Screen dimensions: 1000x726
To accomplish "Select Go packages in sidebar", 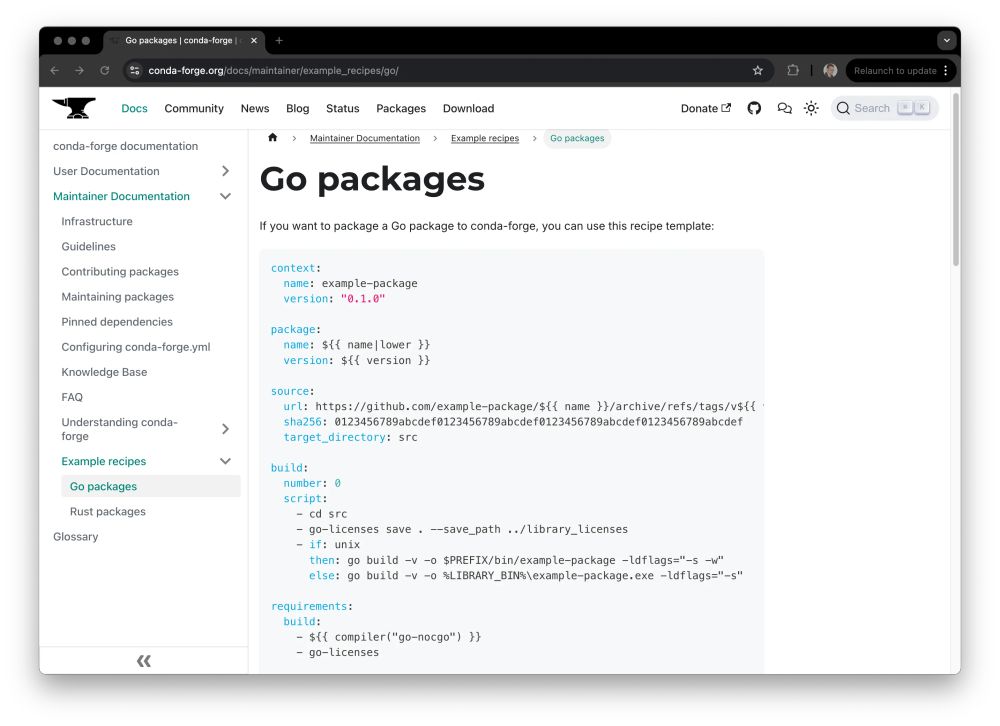I will coord(151,486).
